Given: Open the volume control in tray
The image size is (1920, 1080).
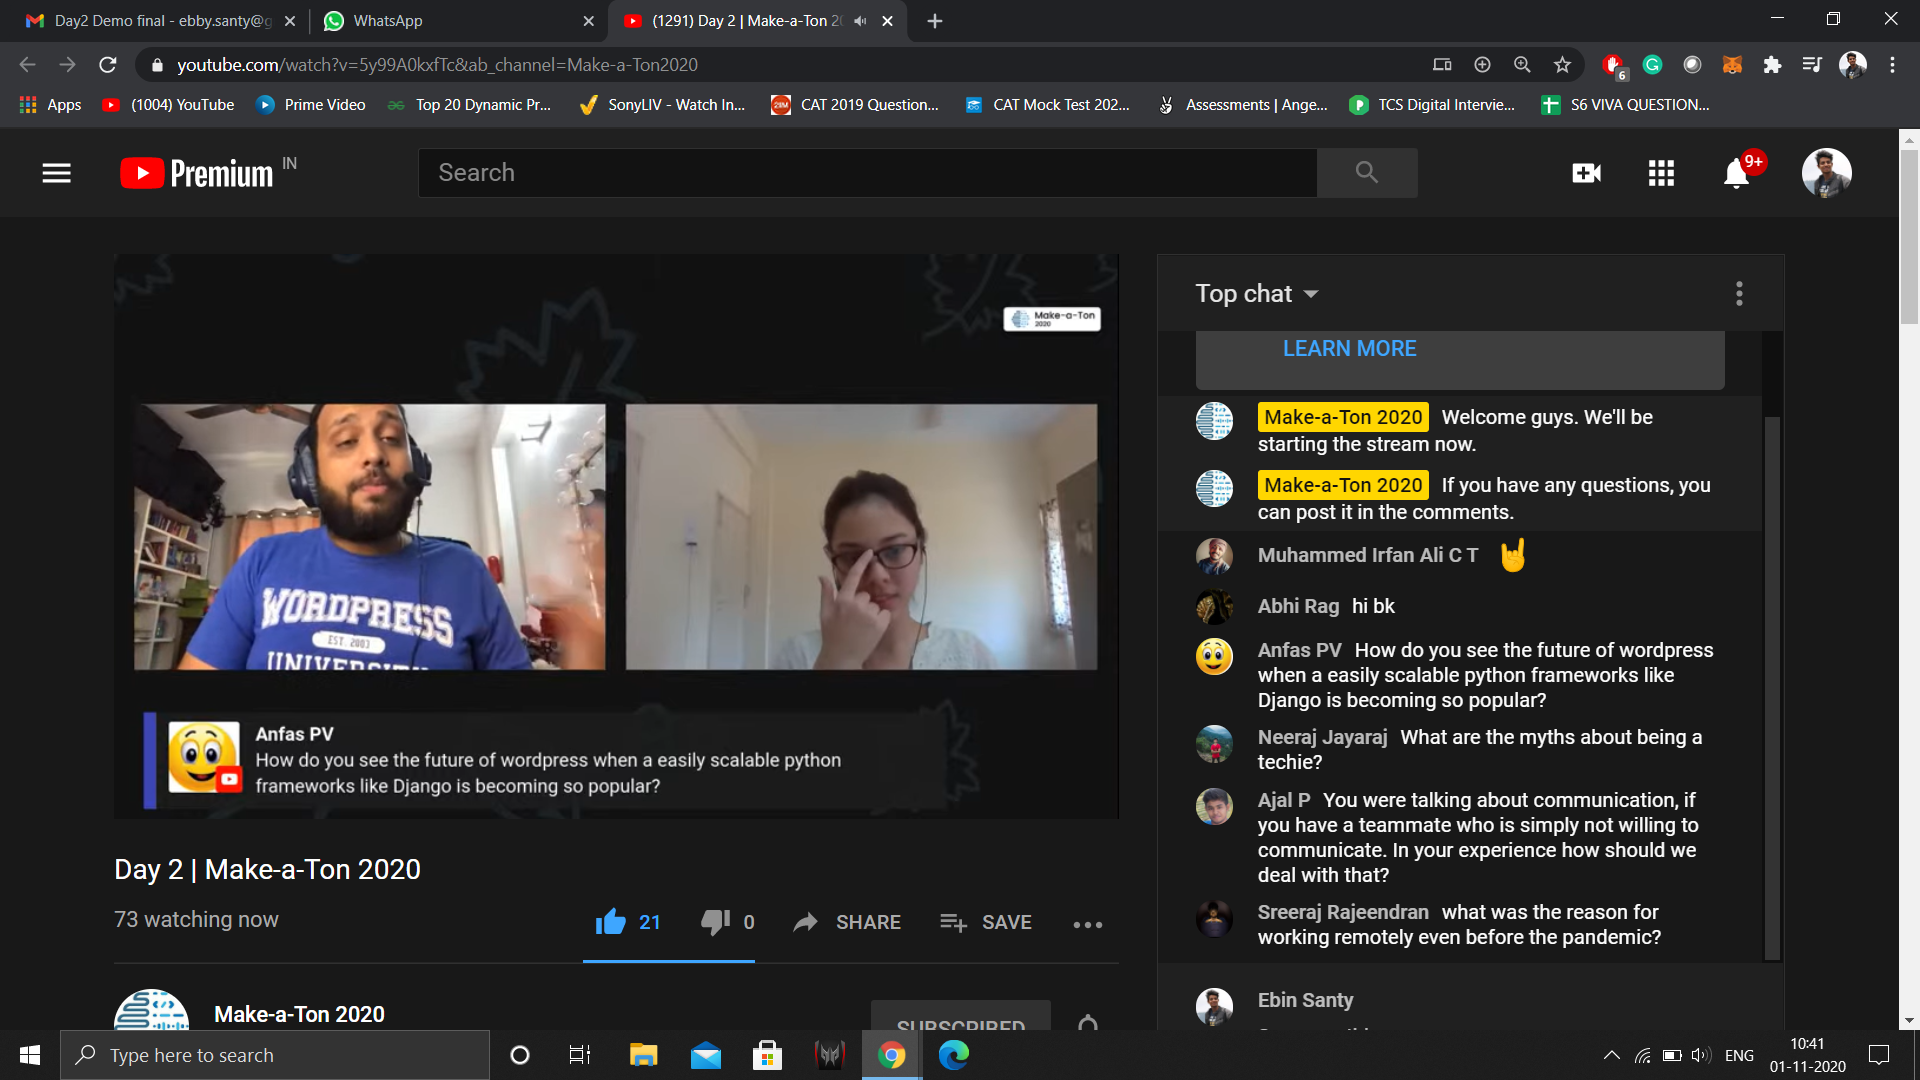Looking at the screenshot, I should pyautogui.click(x=1700, y=1055).
